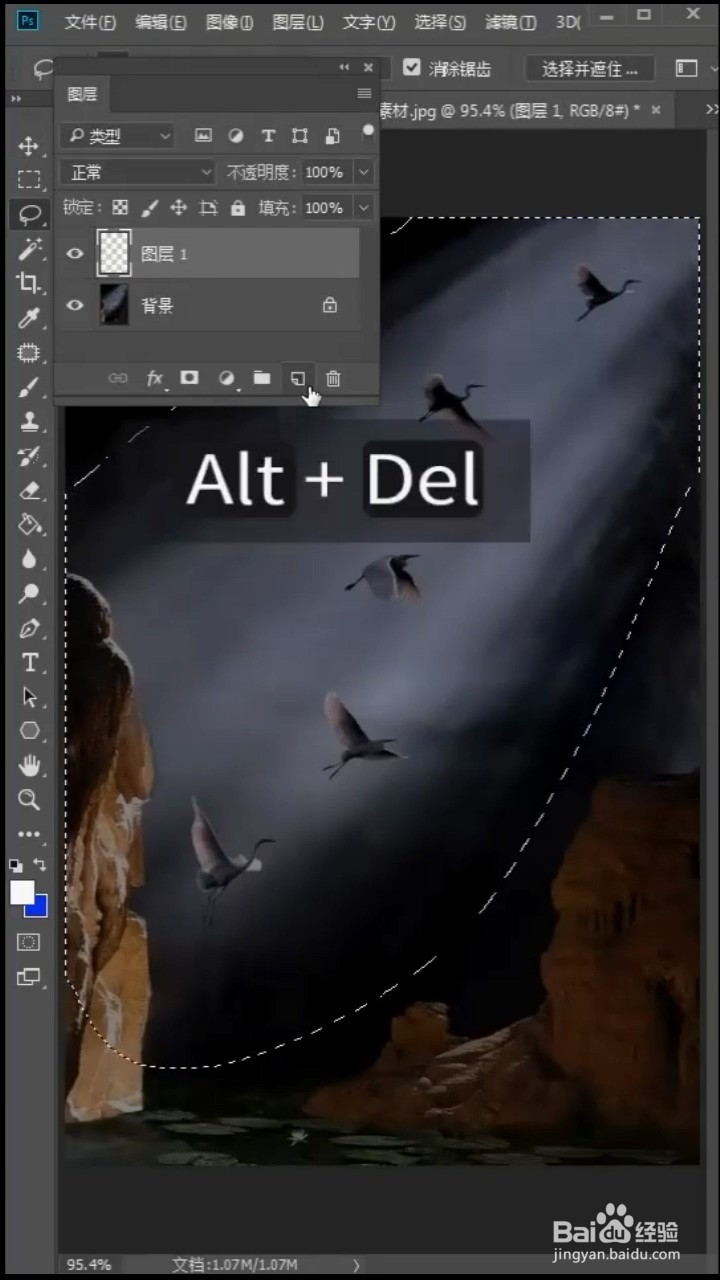Swap foreground and background colors

(x=40, y=864)
